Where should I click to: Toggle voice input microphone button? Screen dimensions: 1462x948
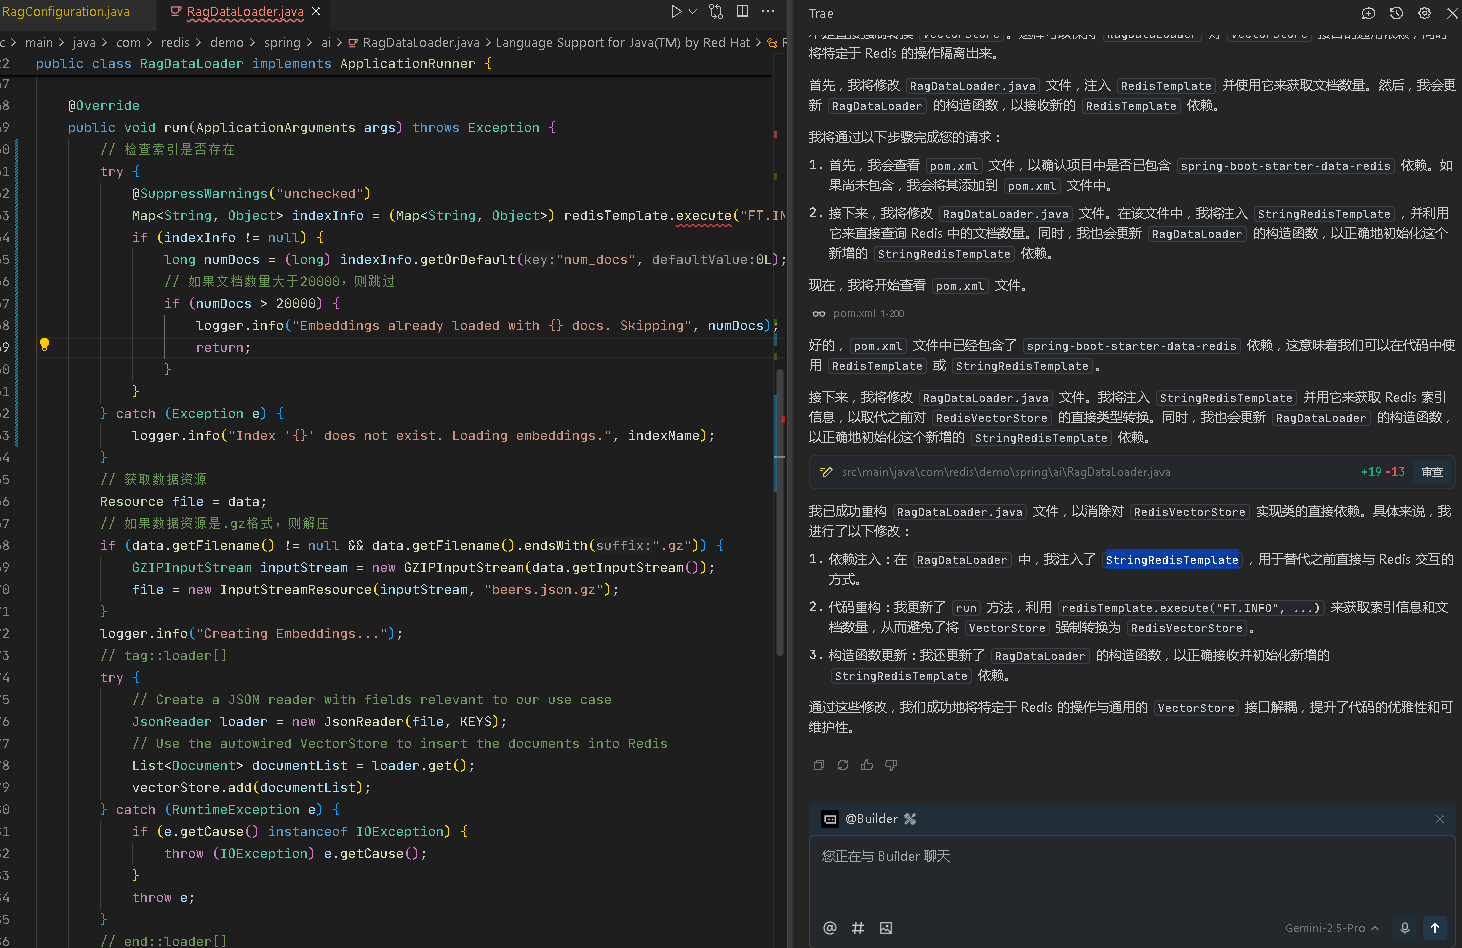pos(1404,928)
